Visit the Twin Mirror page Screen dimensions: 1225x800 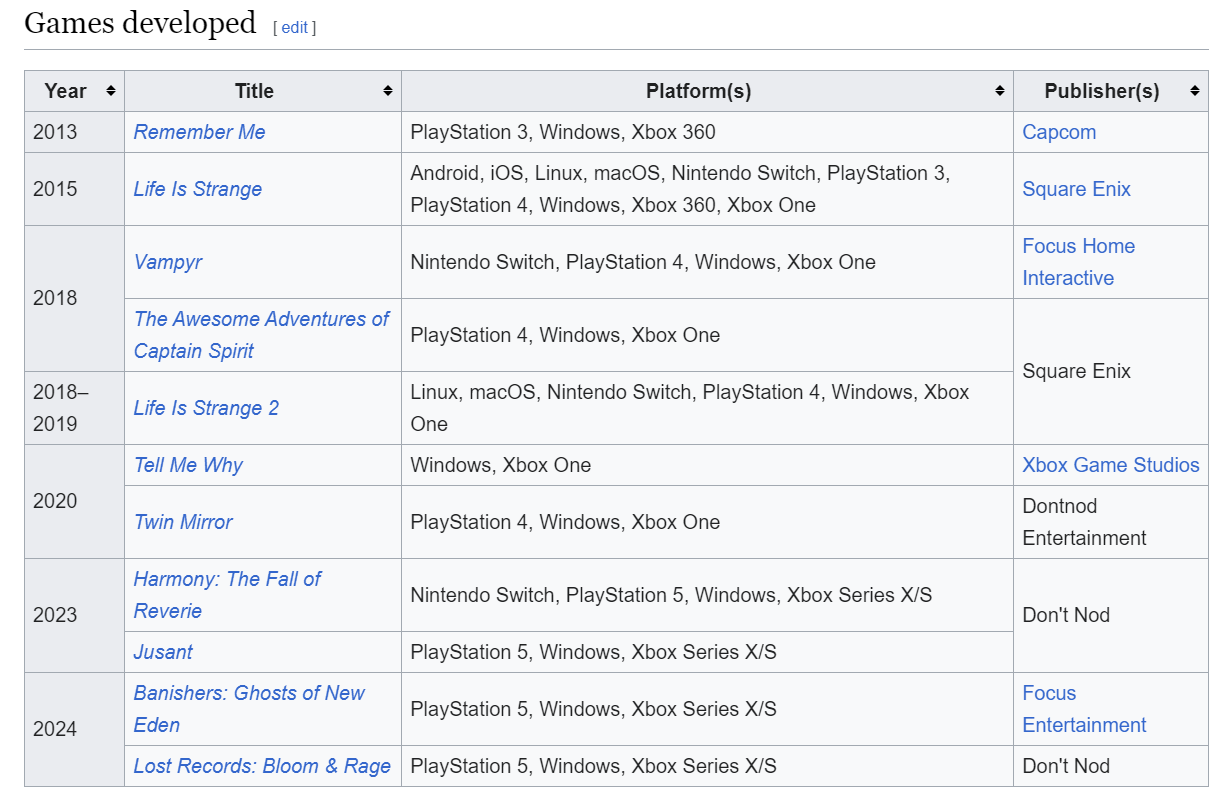(x=183, y=522)
